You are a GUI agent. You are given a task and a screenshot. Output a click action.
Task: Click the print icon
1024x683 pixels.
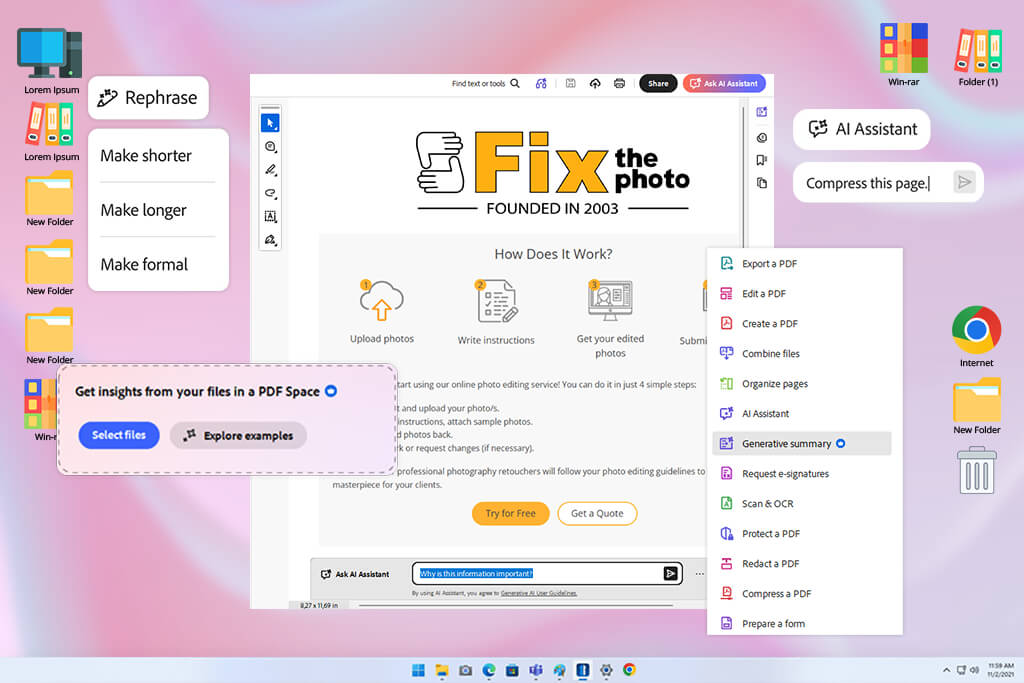(x=619, y=84)
